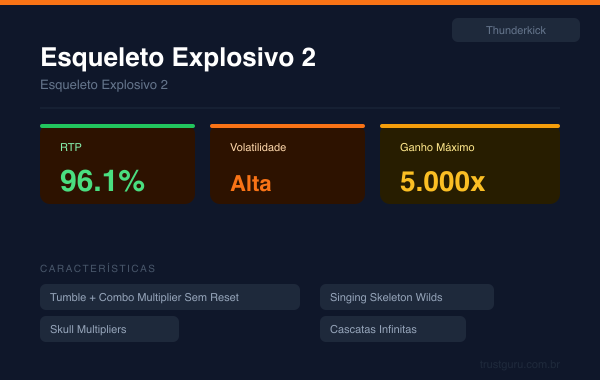Screen dimensions: 600x380
Task: Click the Thunderkick provider badge
Action: tap(515, 30)
